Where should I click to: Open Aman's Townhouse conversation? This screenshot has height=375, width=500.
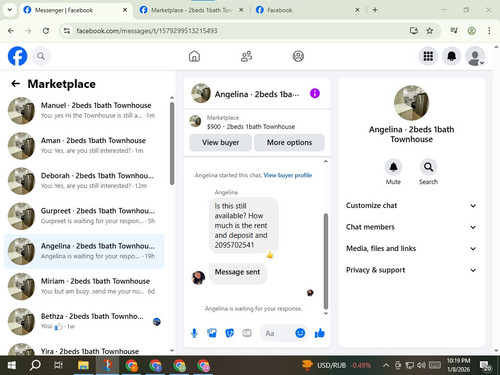point(84,146)
